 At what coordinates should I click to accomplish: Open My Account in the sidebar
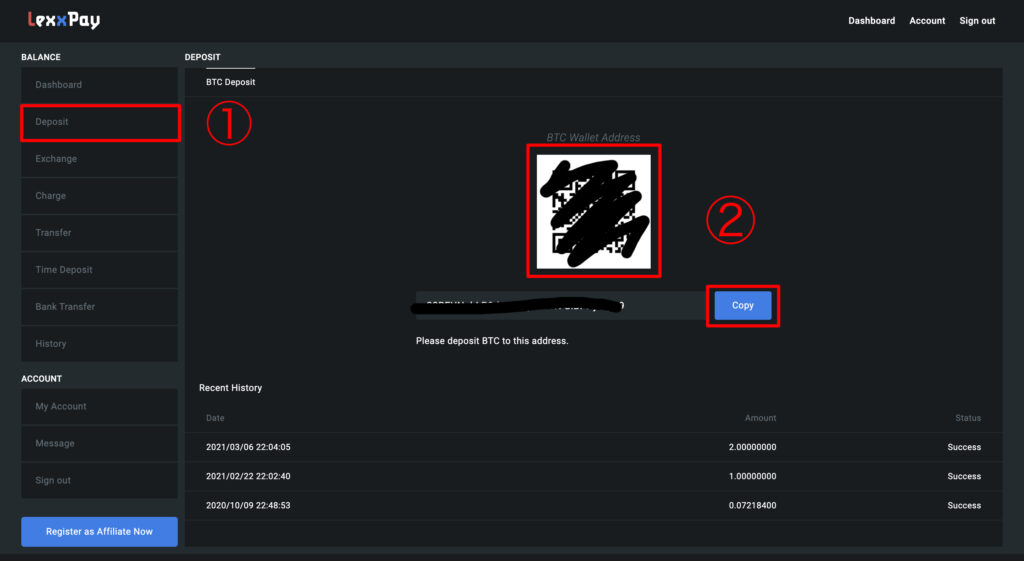pyautogui.click(x=99, y=406)
